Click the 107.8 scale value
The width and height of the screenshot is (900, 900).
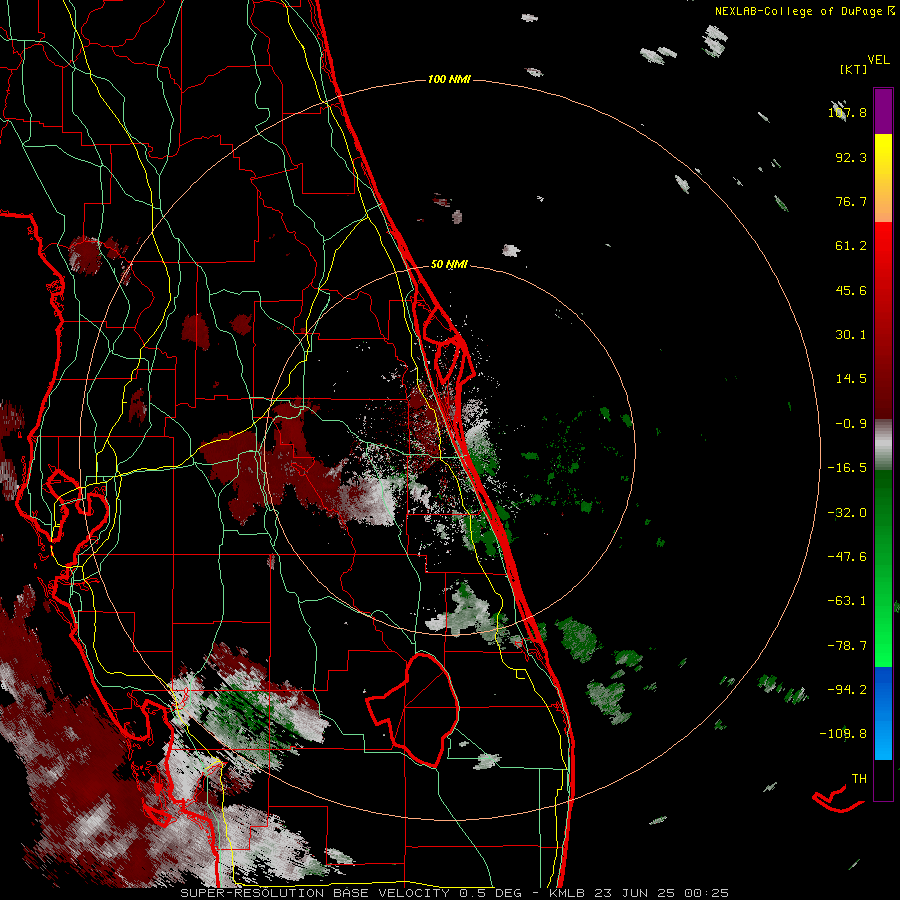coord(847,112)
